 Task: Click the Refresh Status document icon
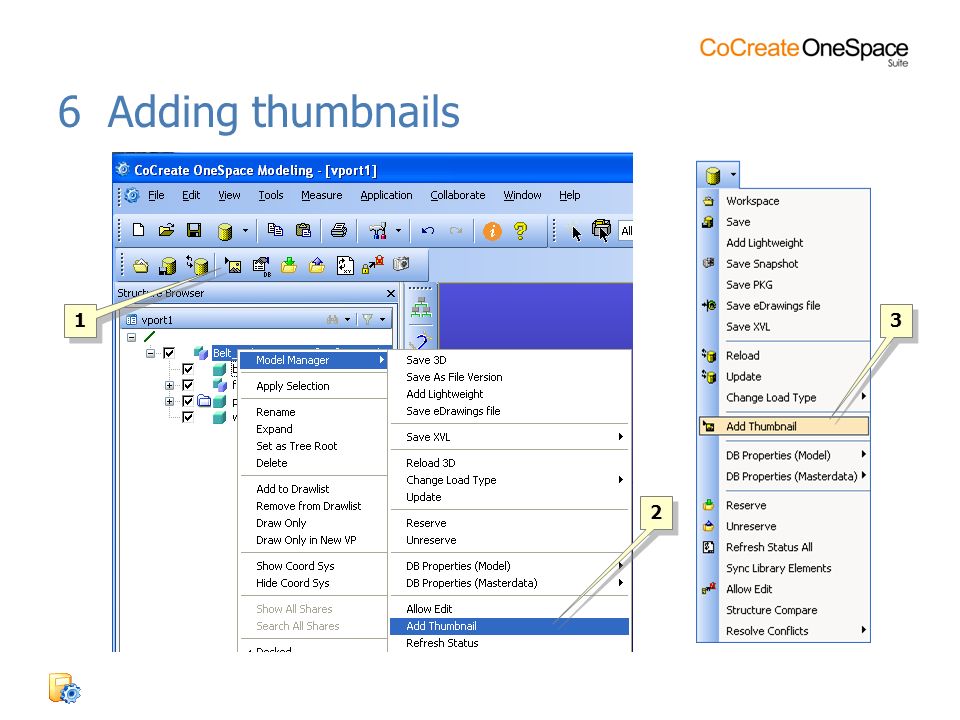pos(345,265)
